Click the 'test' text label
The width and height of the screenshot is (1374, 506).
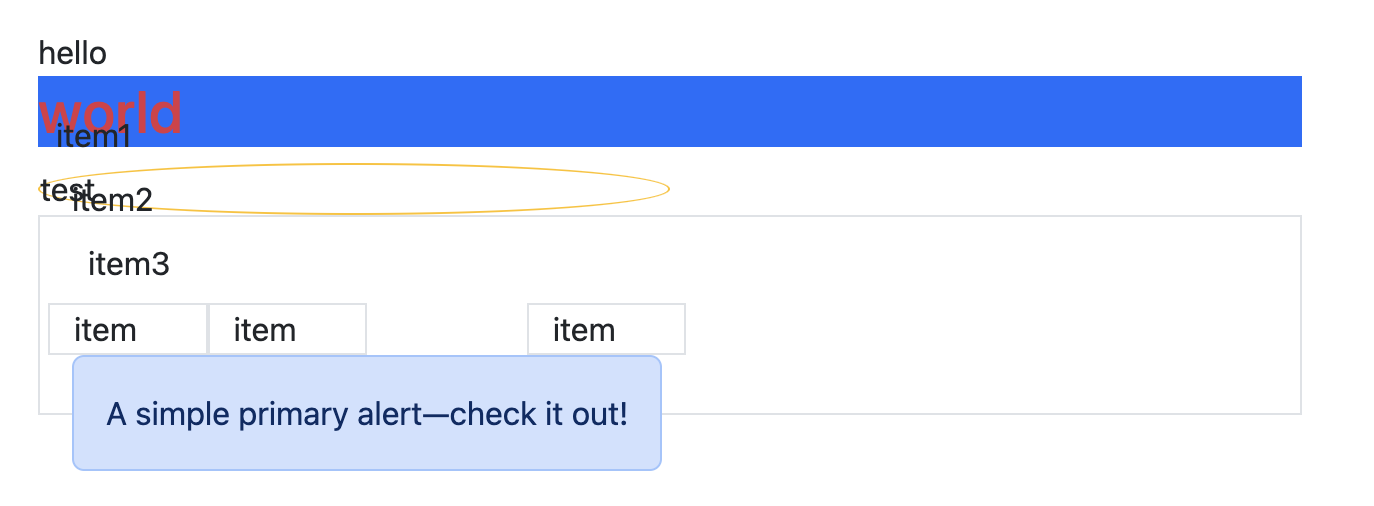(x=67, y=189)
